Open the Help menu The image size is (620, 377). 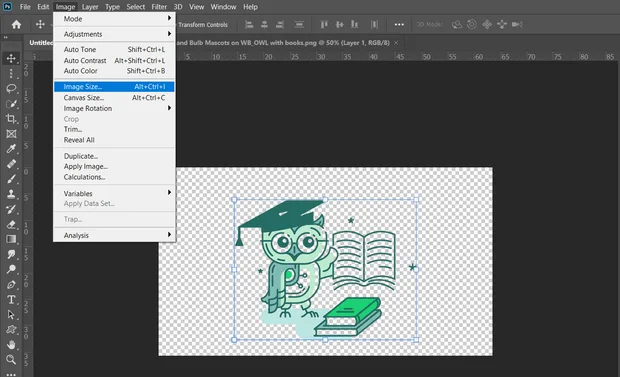[250, 7]
